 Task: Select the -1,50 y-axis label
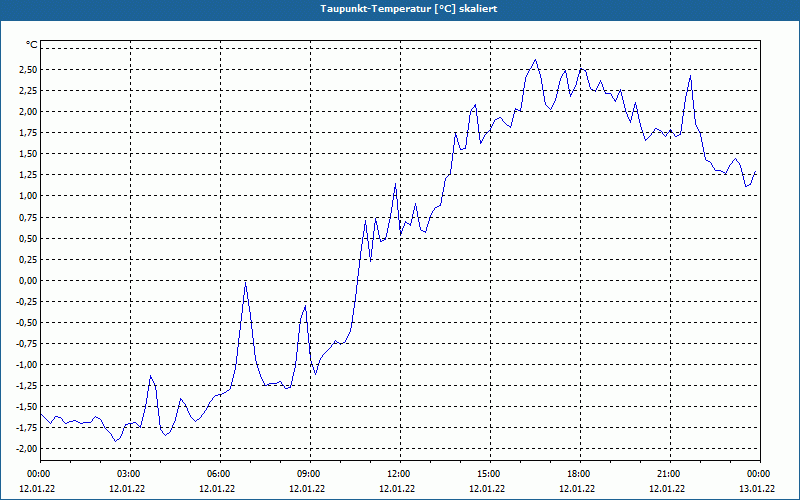point(27,407)
